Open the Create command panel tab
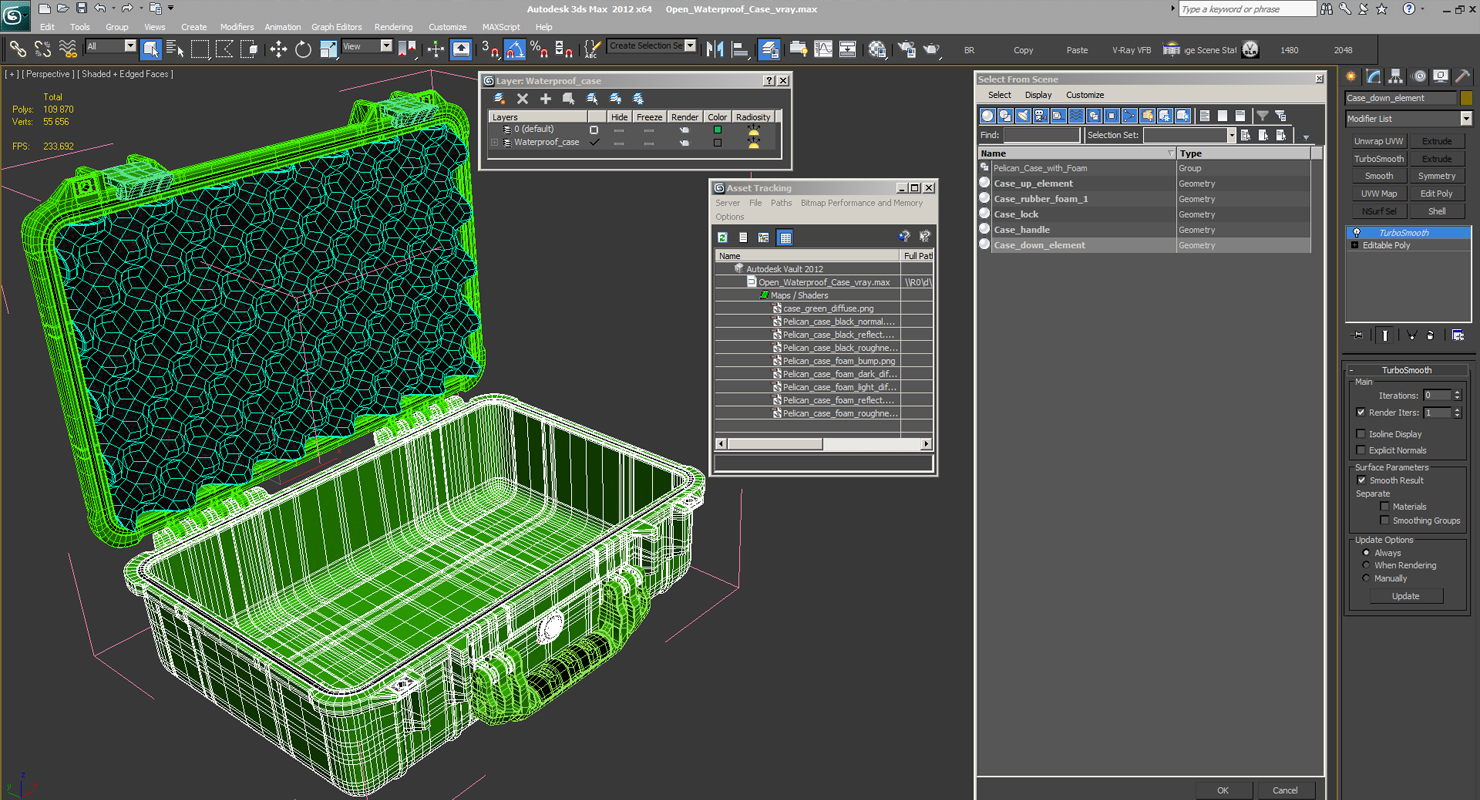 pos(1352,76)
